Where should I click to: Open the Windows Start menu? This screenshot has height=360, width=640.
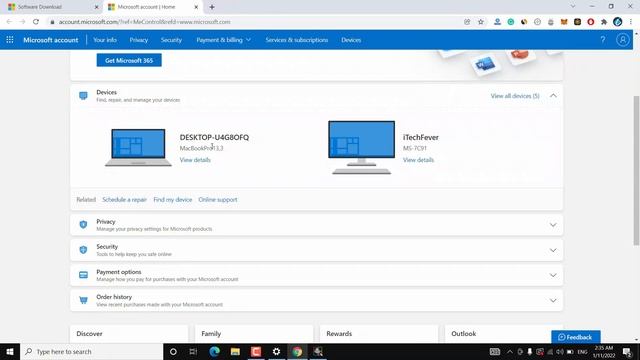tap(10, 351)
